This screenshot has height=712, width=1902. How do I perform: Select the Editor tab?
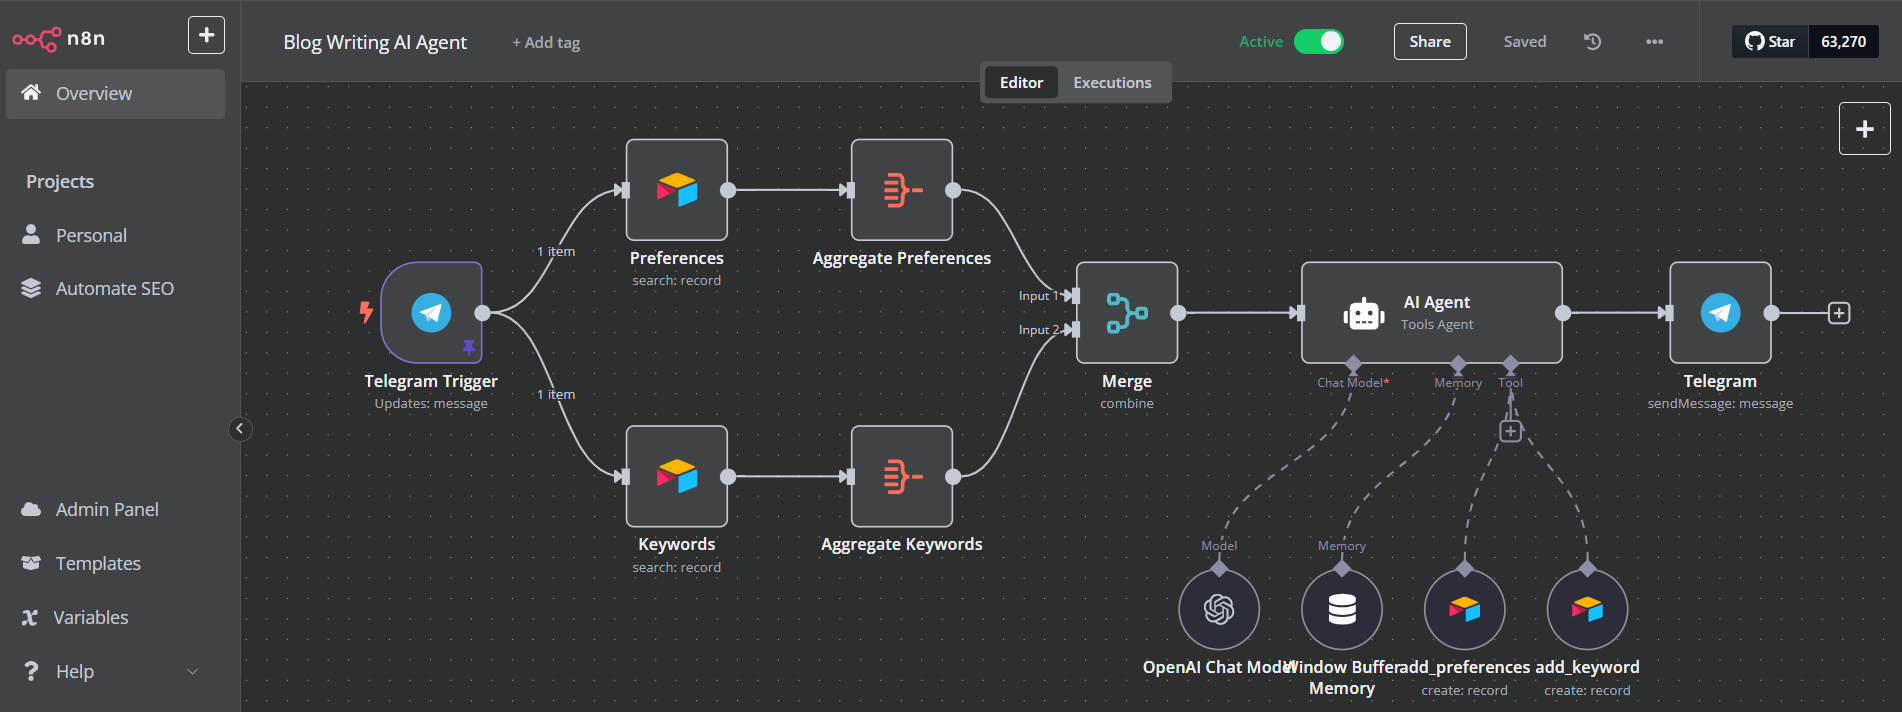1021,83
